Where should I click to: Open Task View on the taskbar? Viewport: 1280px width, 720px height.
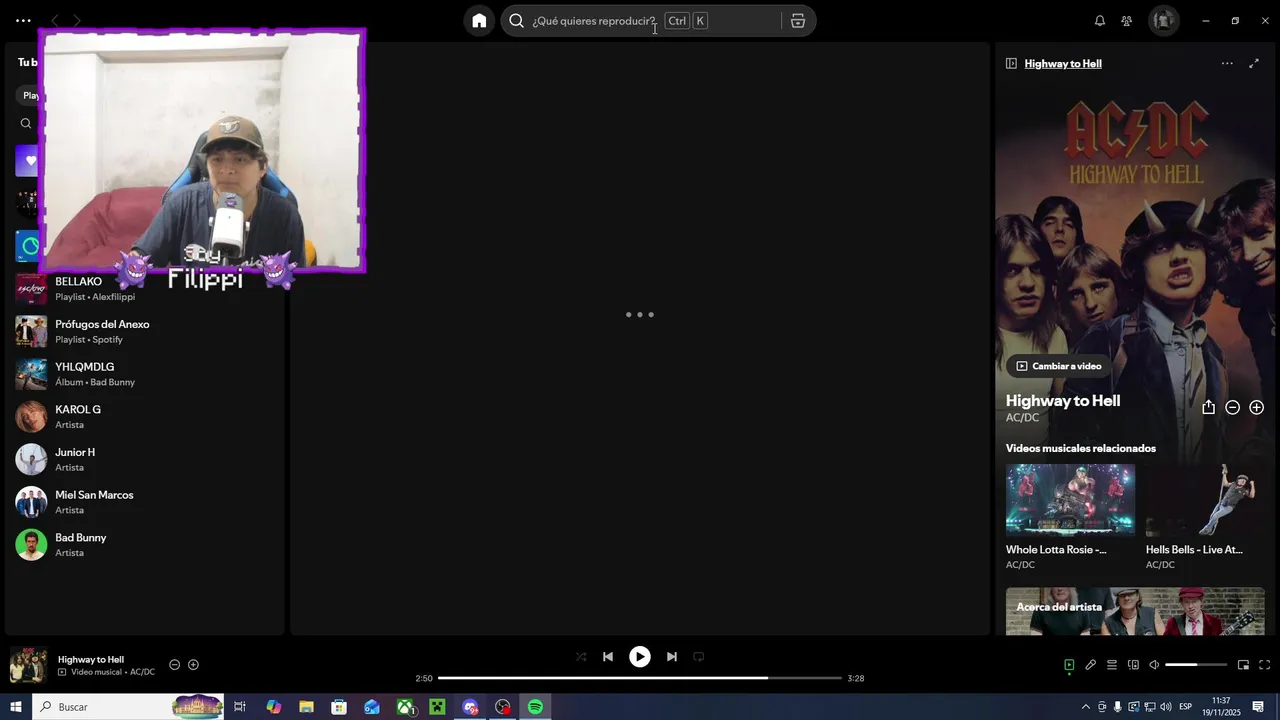click(x=240, y=707)
